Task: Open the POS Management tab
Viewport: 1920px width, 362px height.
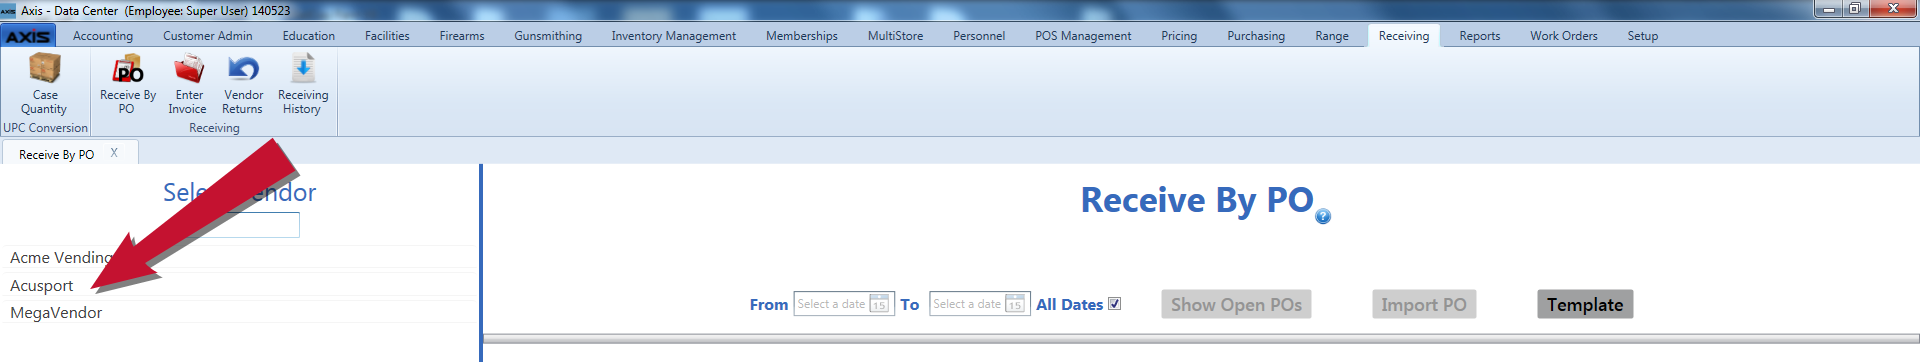Action: (1083, 36)
